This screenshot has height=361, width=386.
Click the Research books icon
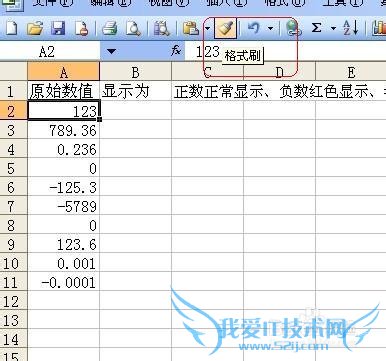click(162, 28)
